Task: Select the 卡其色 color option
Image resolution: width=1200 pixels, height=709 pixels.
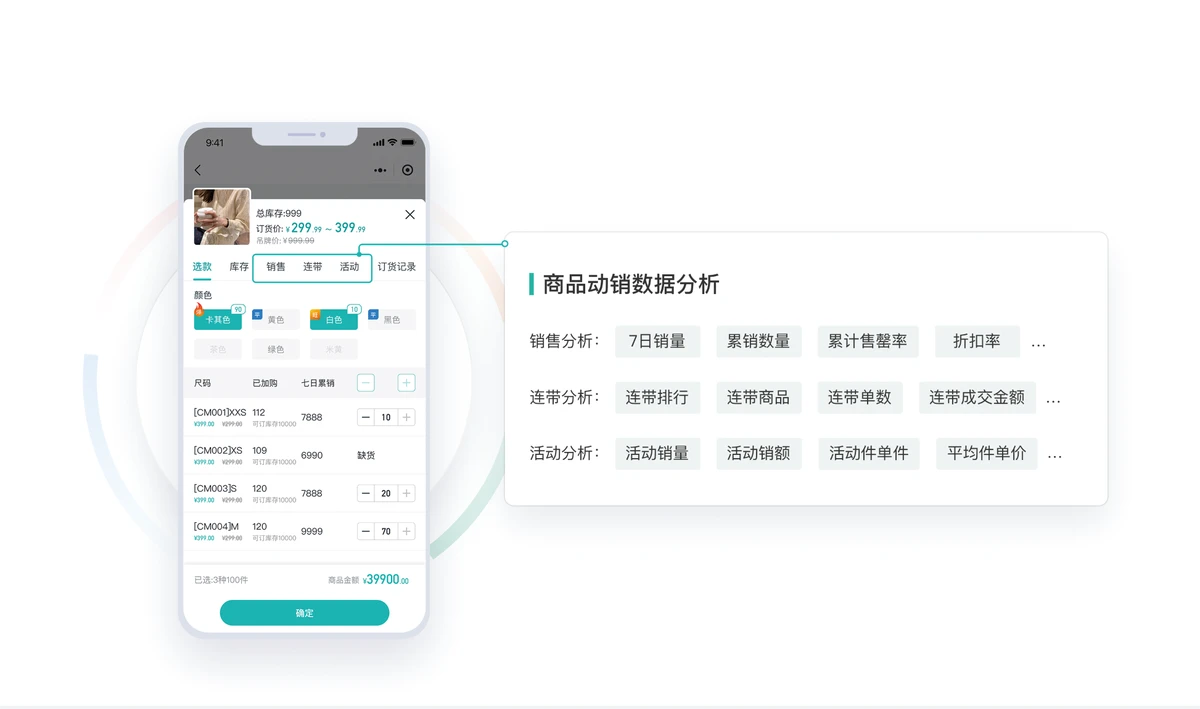Action: click(218, 320)
